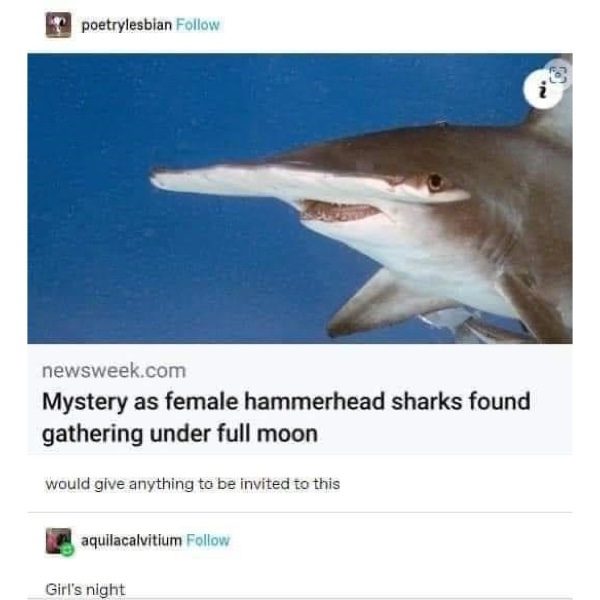Click the green badge on aquilacalvitium's avatar
Image resolution: width=600 pixels, height=600 pixels.
tap(67, 550)
